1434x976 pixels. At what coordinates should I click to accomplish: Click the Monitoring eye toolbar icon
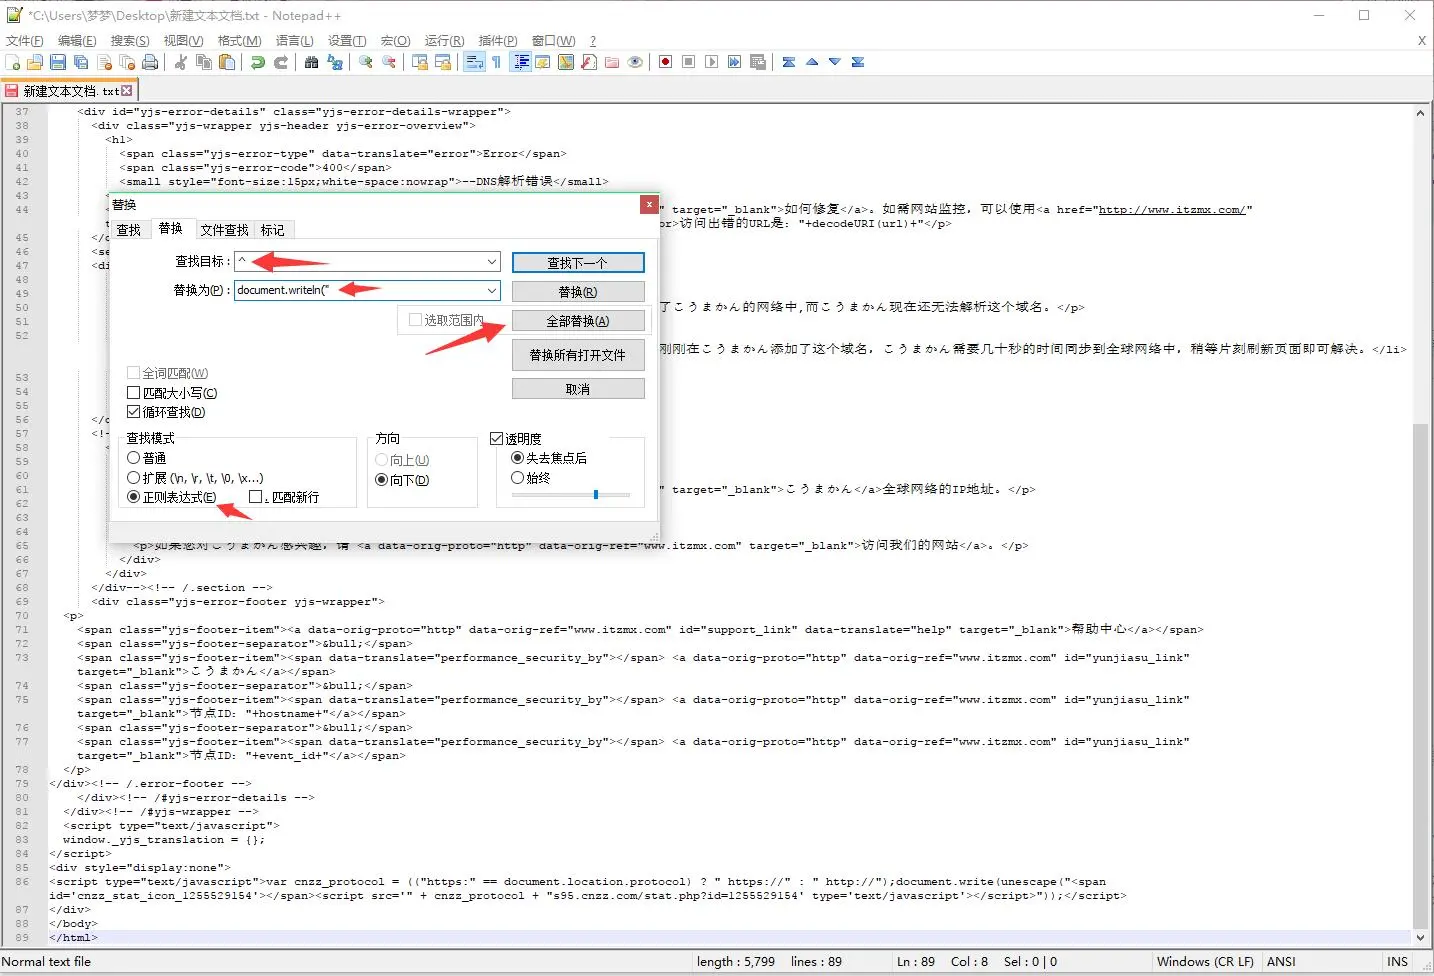635,62
